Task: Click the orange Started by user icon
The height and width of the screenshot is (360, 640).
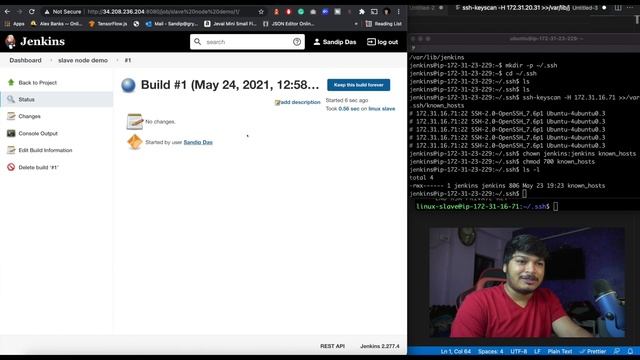Action: (x=135, y=142)
